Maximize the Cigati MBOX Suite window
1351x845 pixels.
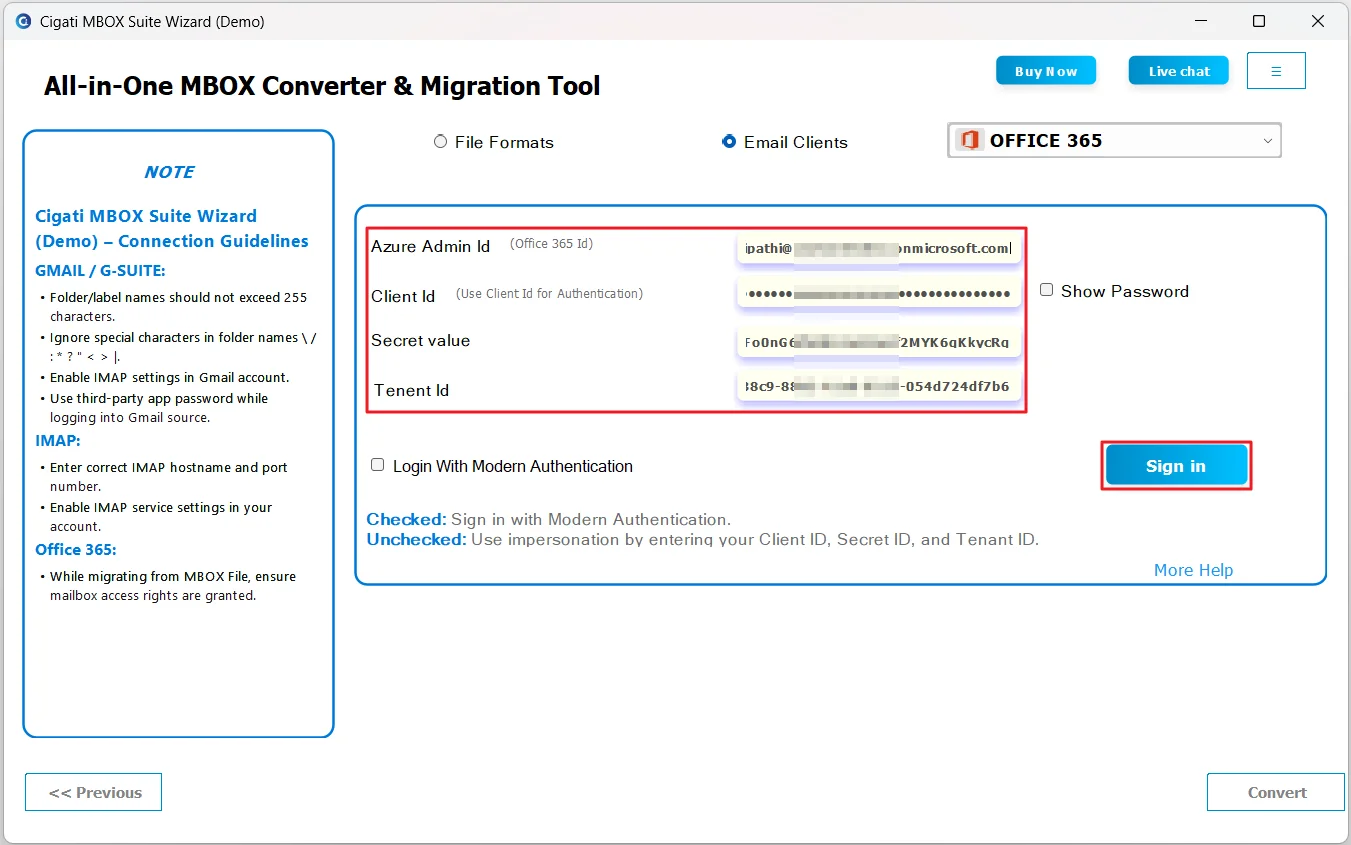click(1259, 21)
